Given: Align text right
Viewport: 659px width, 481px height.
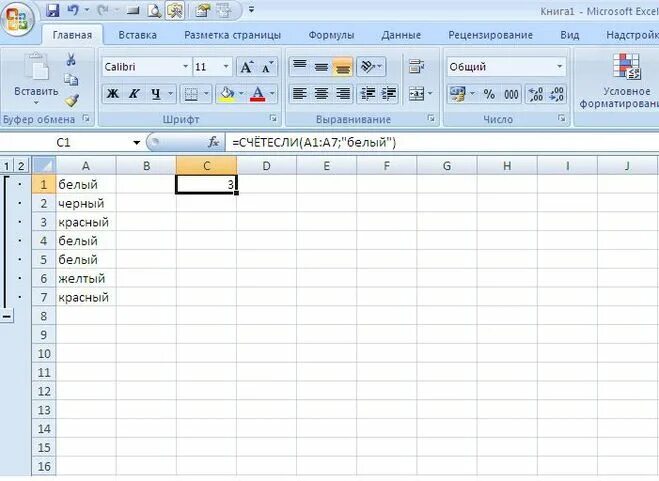Looking at the screenshot, I should [x=343, y=93].
